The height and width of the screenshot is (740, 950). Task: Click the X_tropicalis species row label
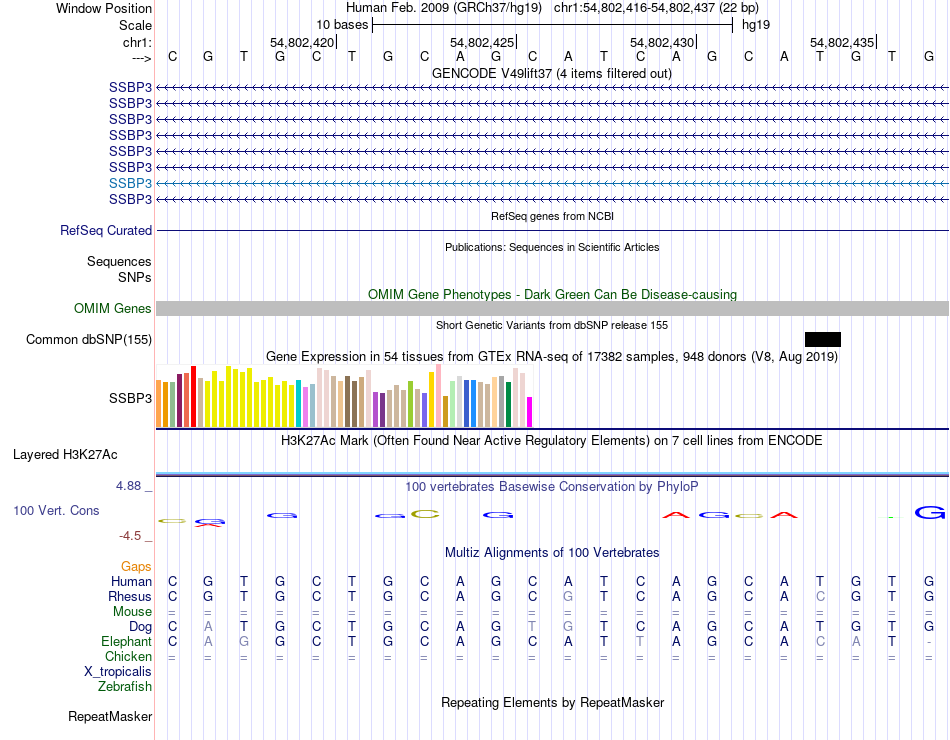pos(118,672)
